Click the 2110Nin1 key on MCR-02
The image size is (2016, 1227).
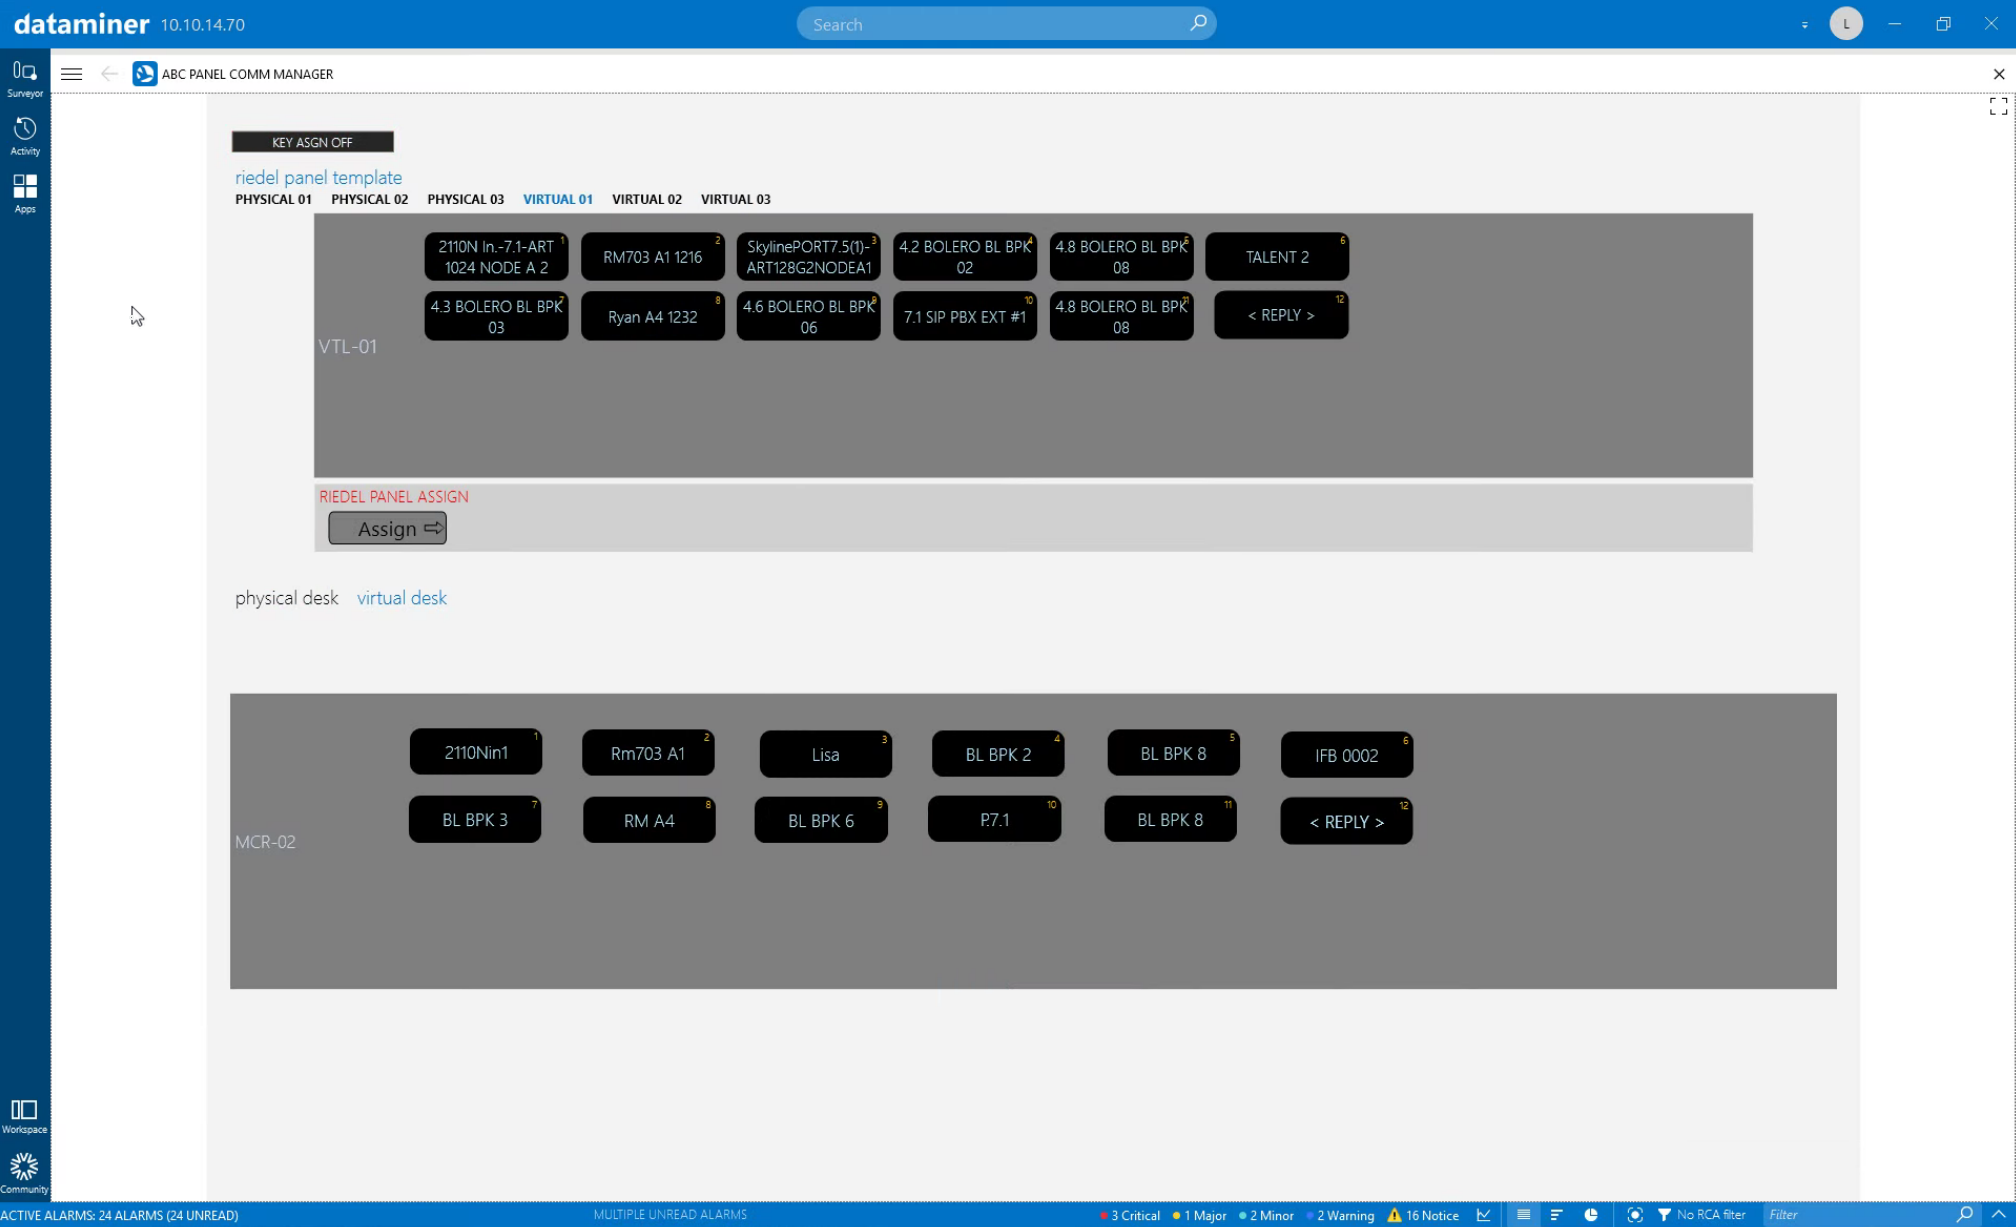click(476, 752)
